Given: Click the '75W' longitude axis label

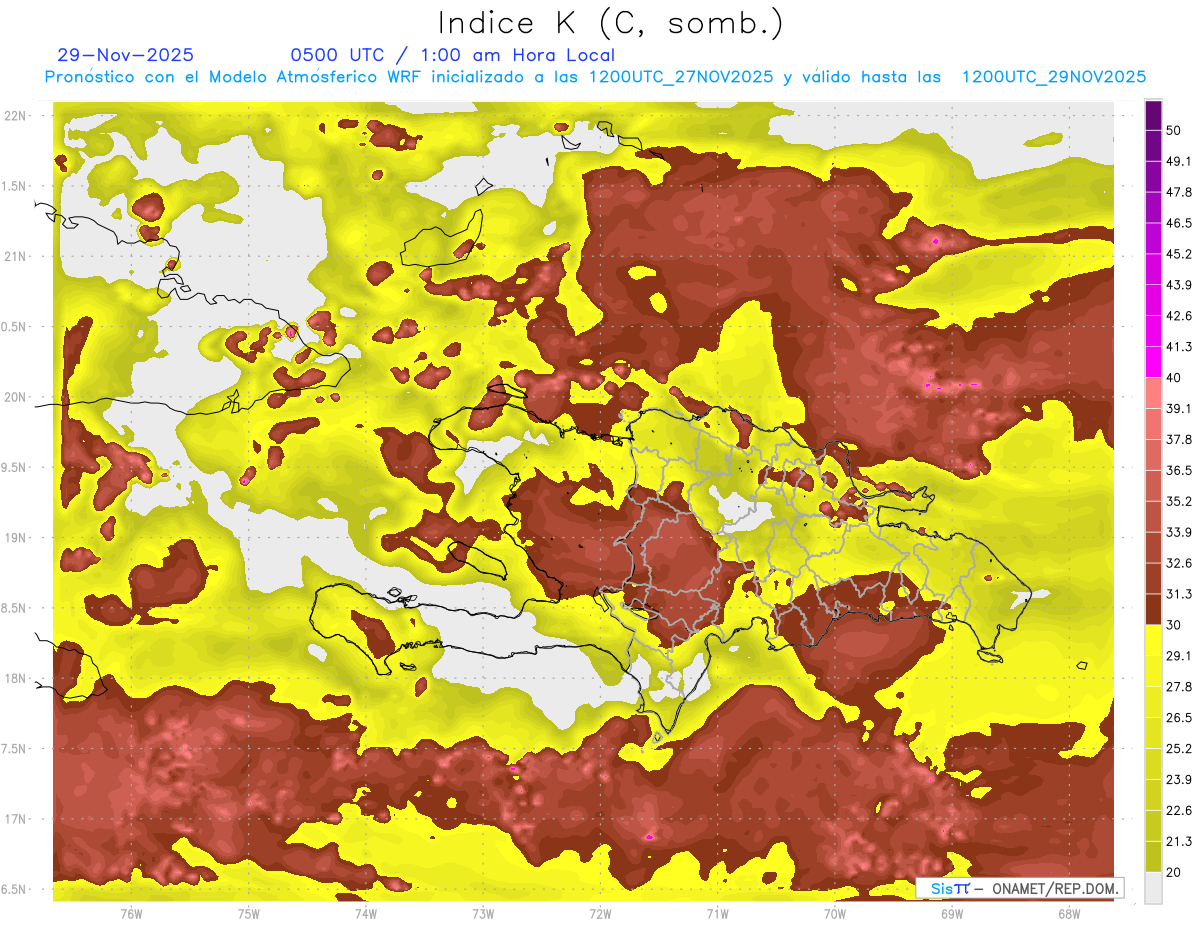Looking at the screenshot, I should point(249,913).
